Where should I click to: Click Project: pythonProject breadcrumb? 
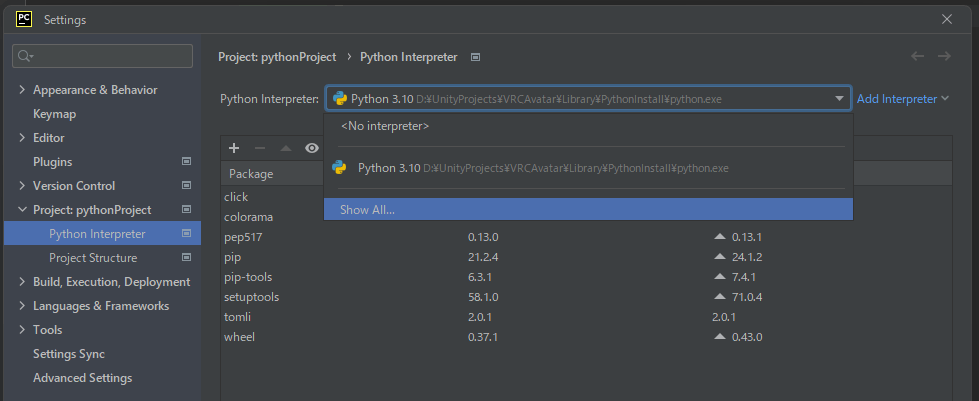pyautogui.click(x=277, y=57)
